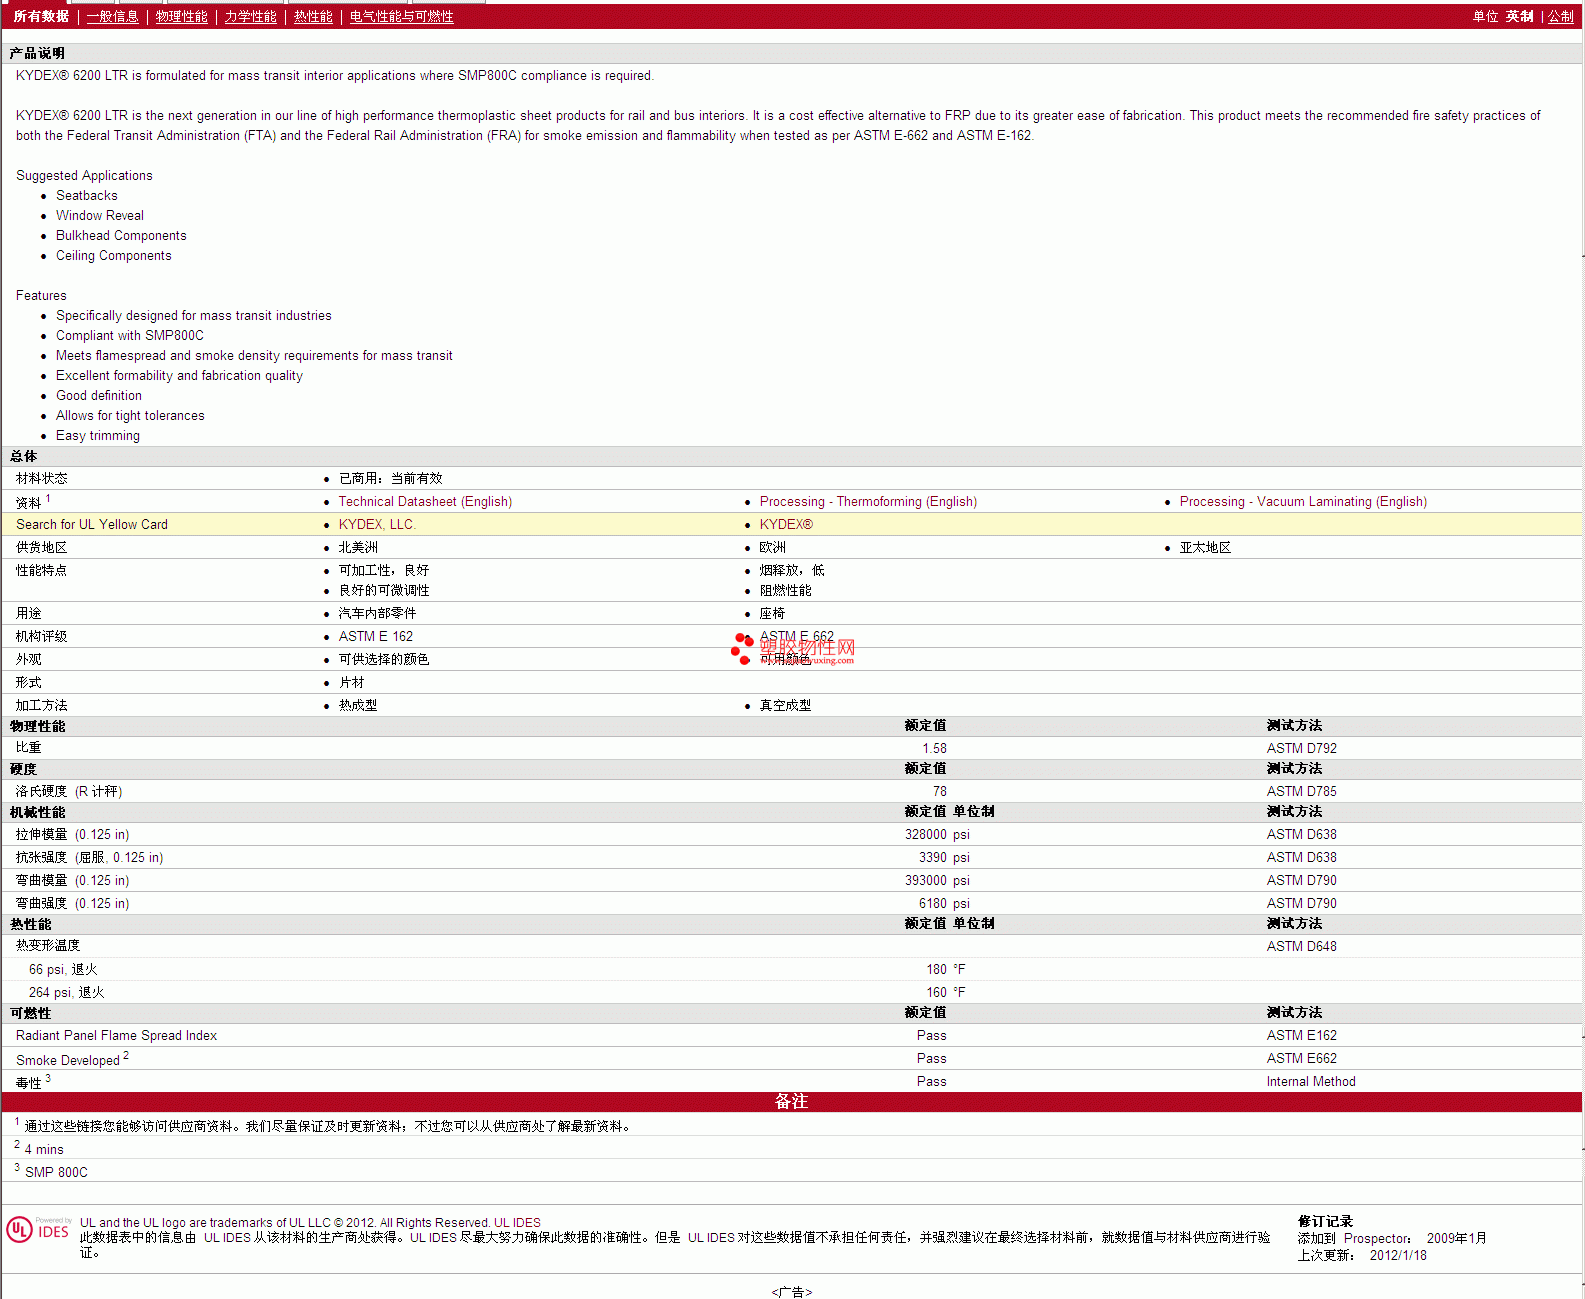Click the 真空成型 processing method item
The image size is (1585, 1299).
785,706
